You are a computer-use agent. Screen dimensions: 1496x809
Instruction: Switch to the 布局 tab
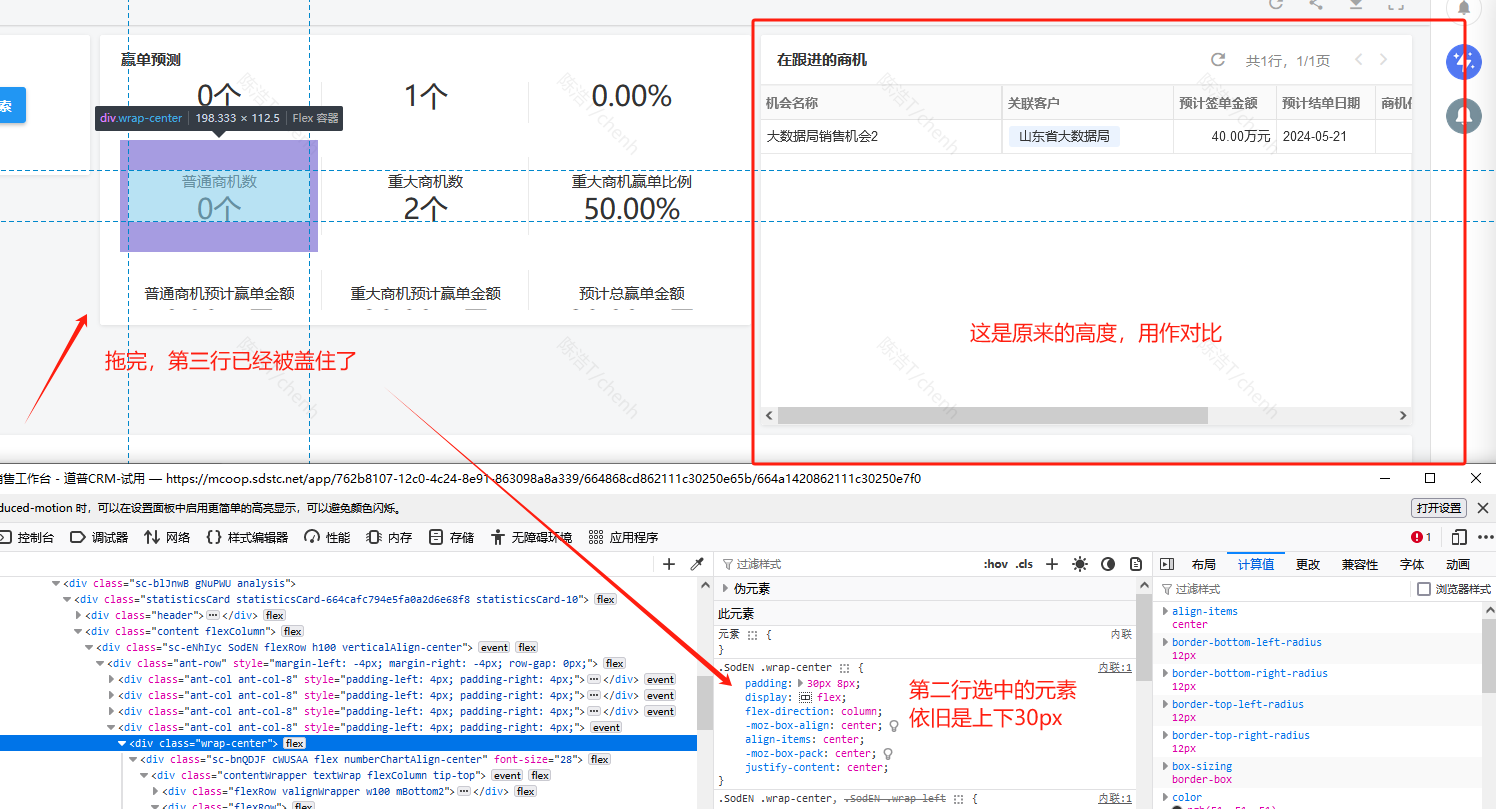point(1203,564)
